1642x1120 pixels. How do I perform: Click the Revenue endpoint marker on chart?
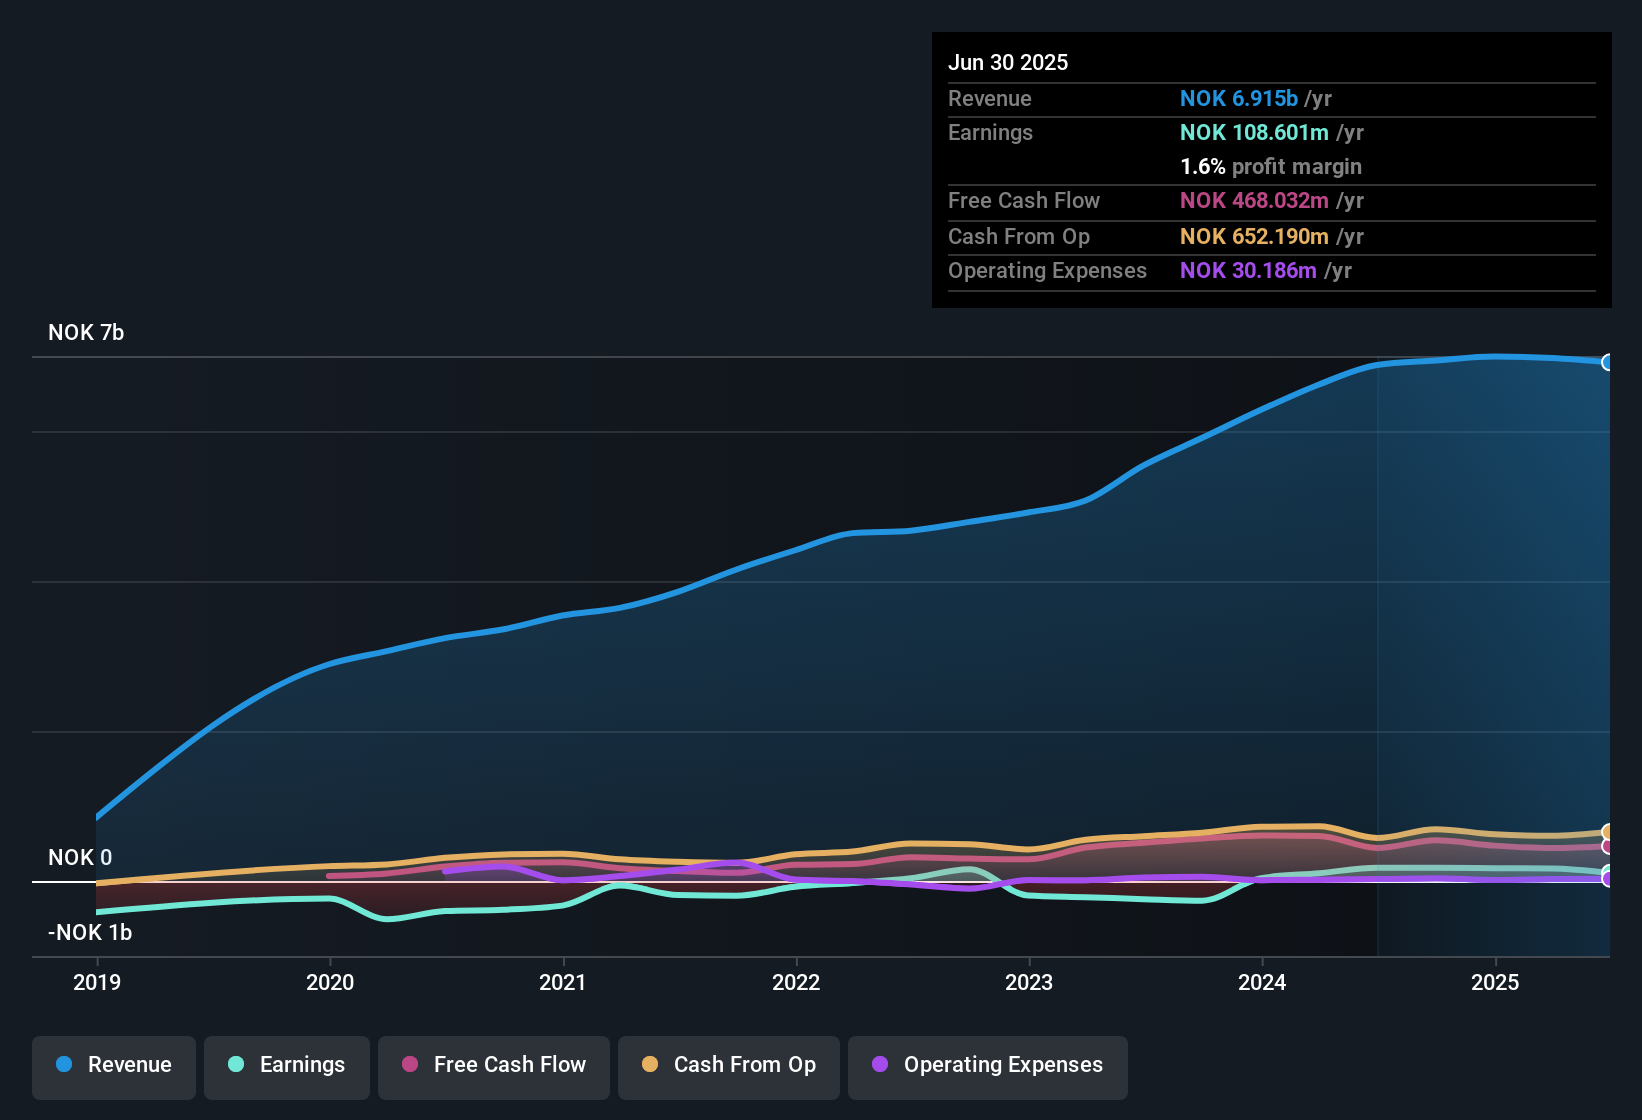pyautogui.click(x=1608, y=362)
